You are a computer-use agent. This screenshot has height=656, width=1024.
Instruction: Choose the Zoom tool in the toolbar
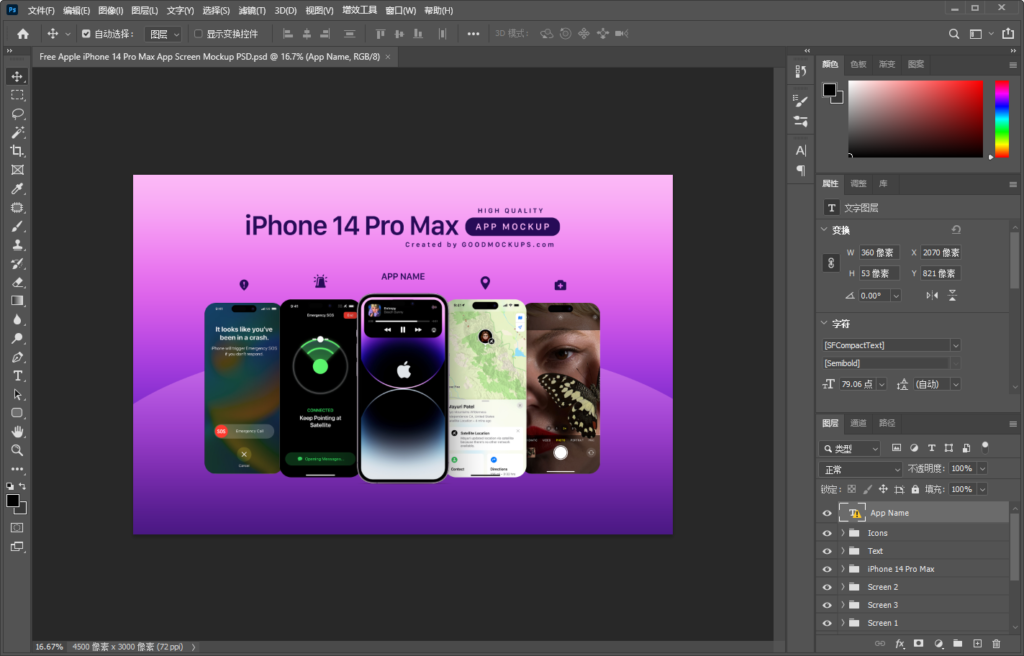pyautogui.click(x=17, y=450)
